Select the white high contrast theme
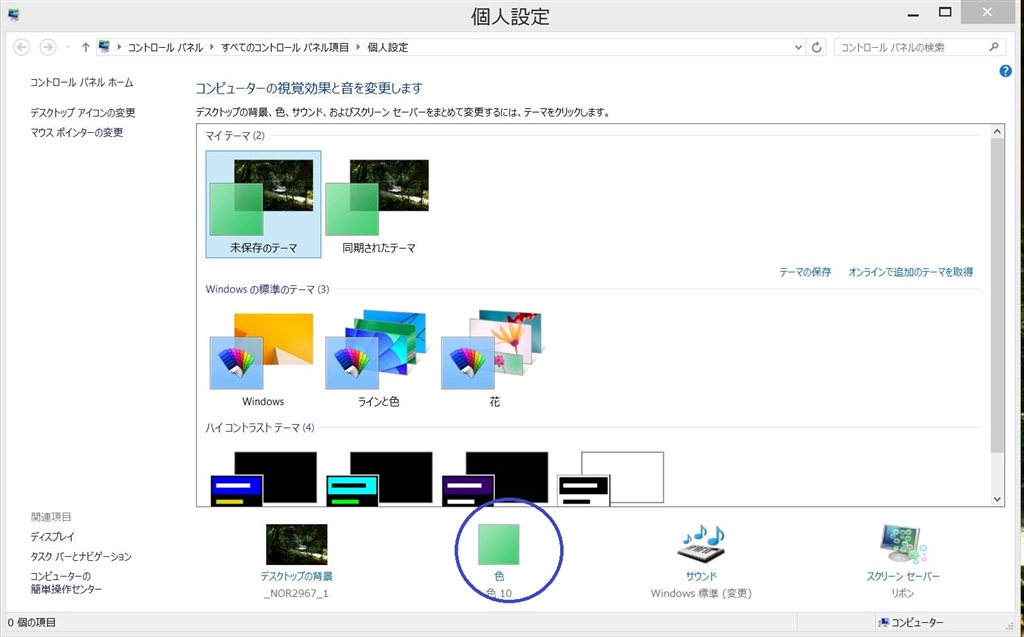Viewport: 1024px width, 637px height. click(610, 478)
